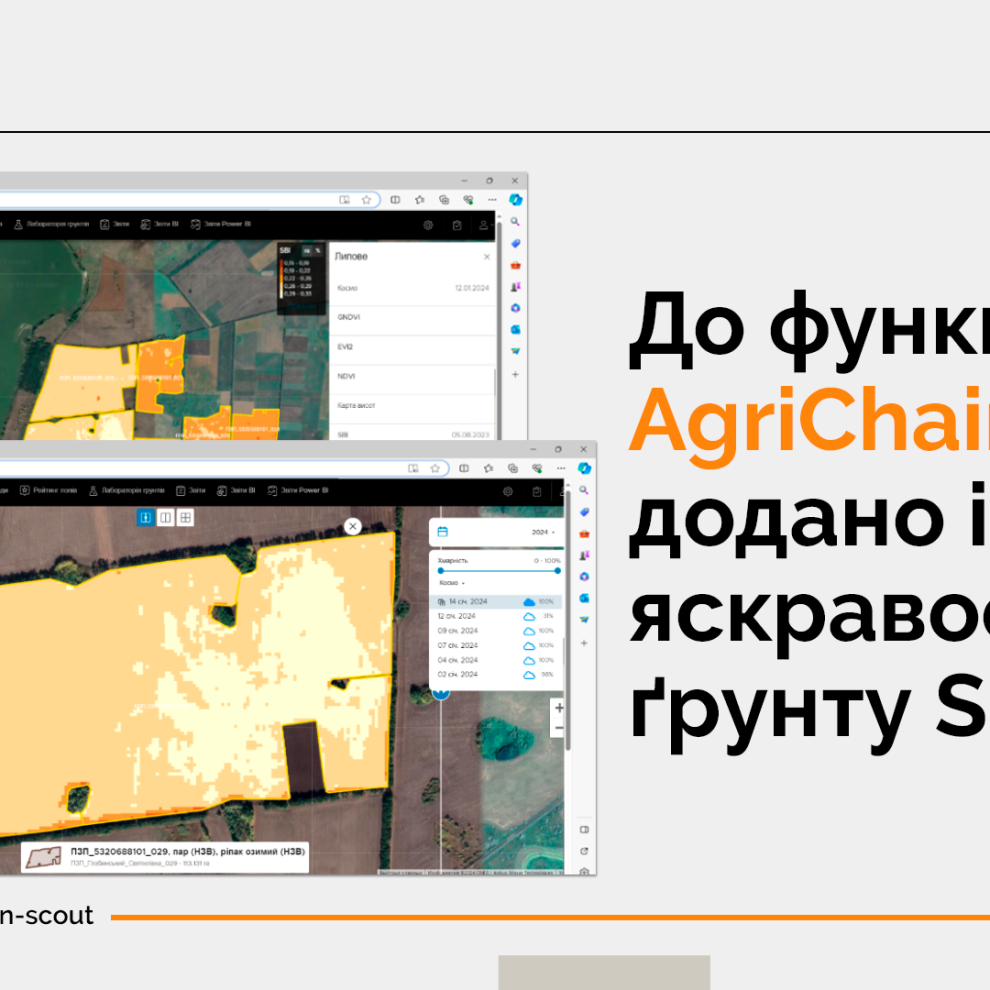Close the Липове side panel
The width and height of the screenshot is (990, 990).
pos(487,257)
